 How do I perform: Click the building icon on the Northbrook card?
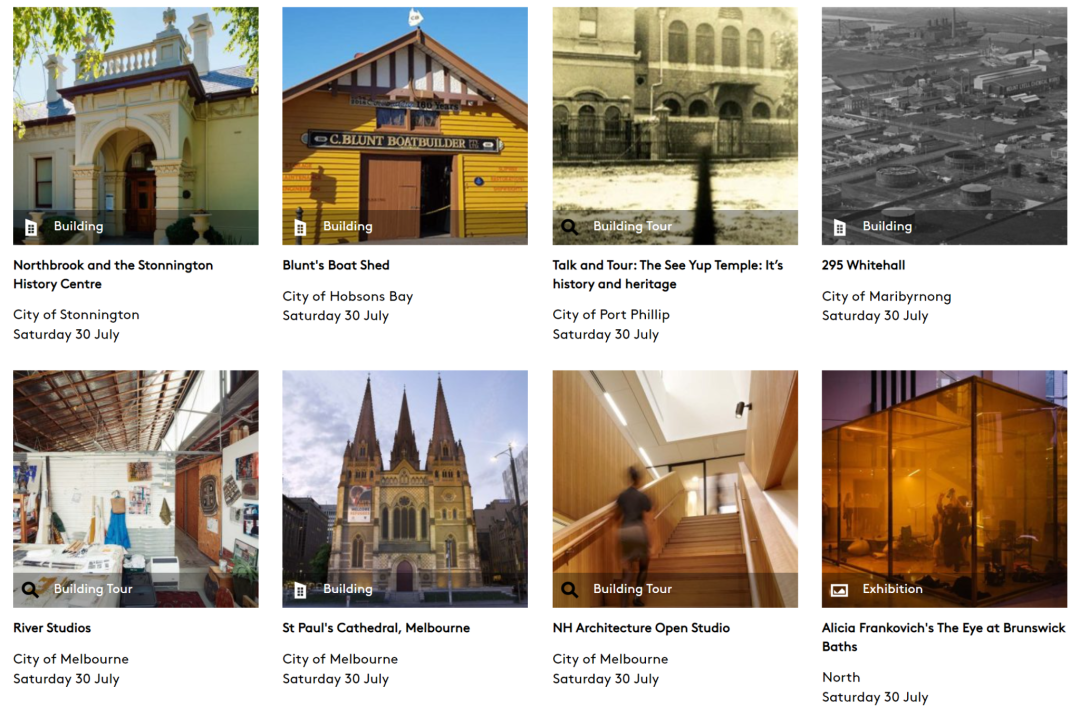pyautogui.click(x=31, y=227)
